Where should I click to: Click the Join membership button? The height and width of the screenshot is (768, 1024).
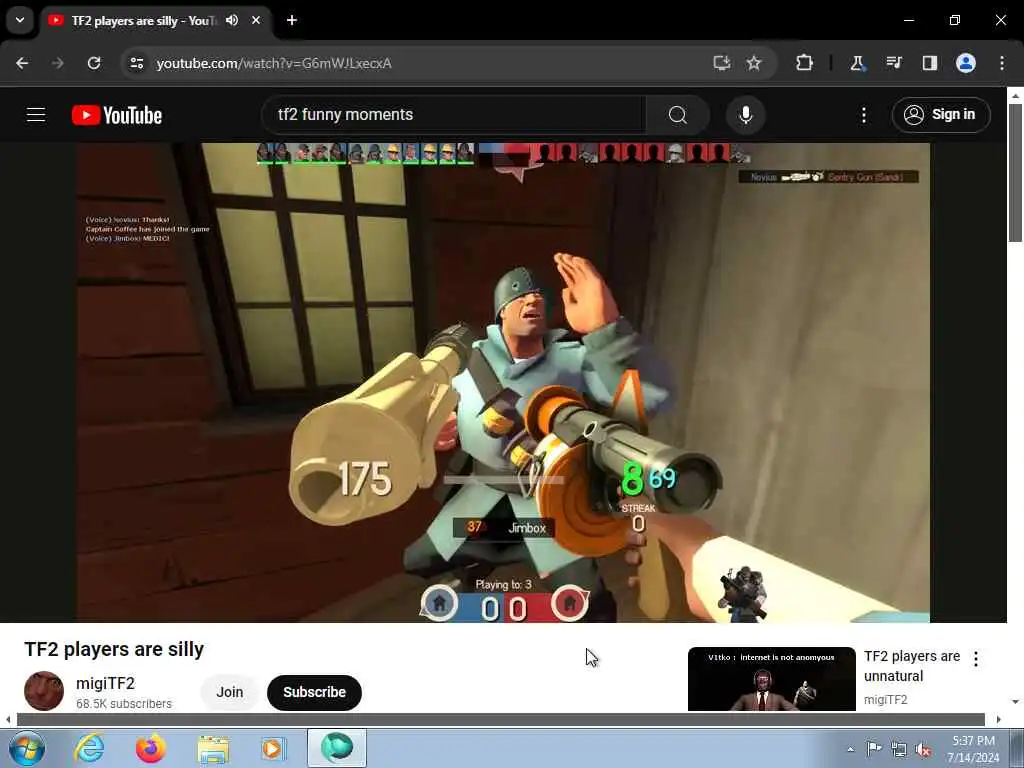230,692
